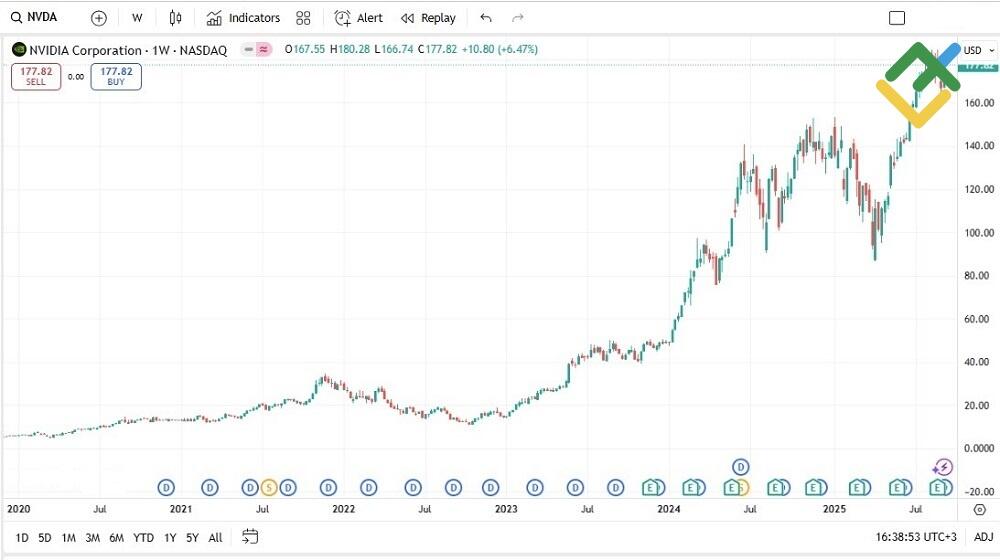
Task: Add a symbol to compare with the plus icon
Action: click(98, 18)
